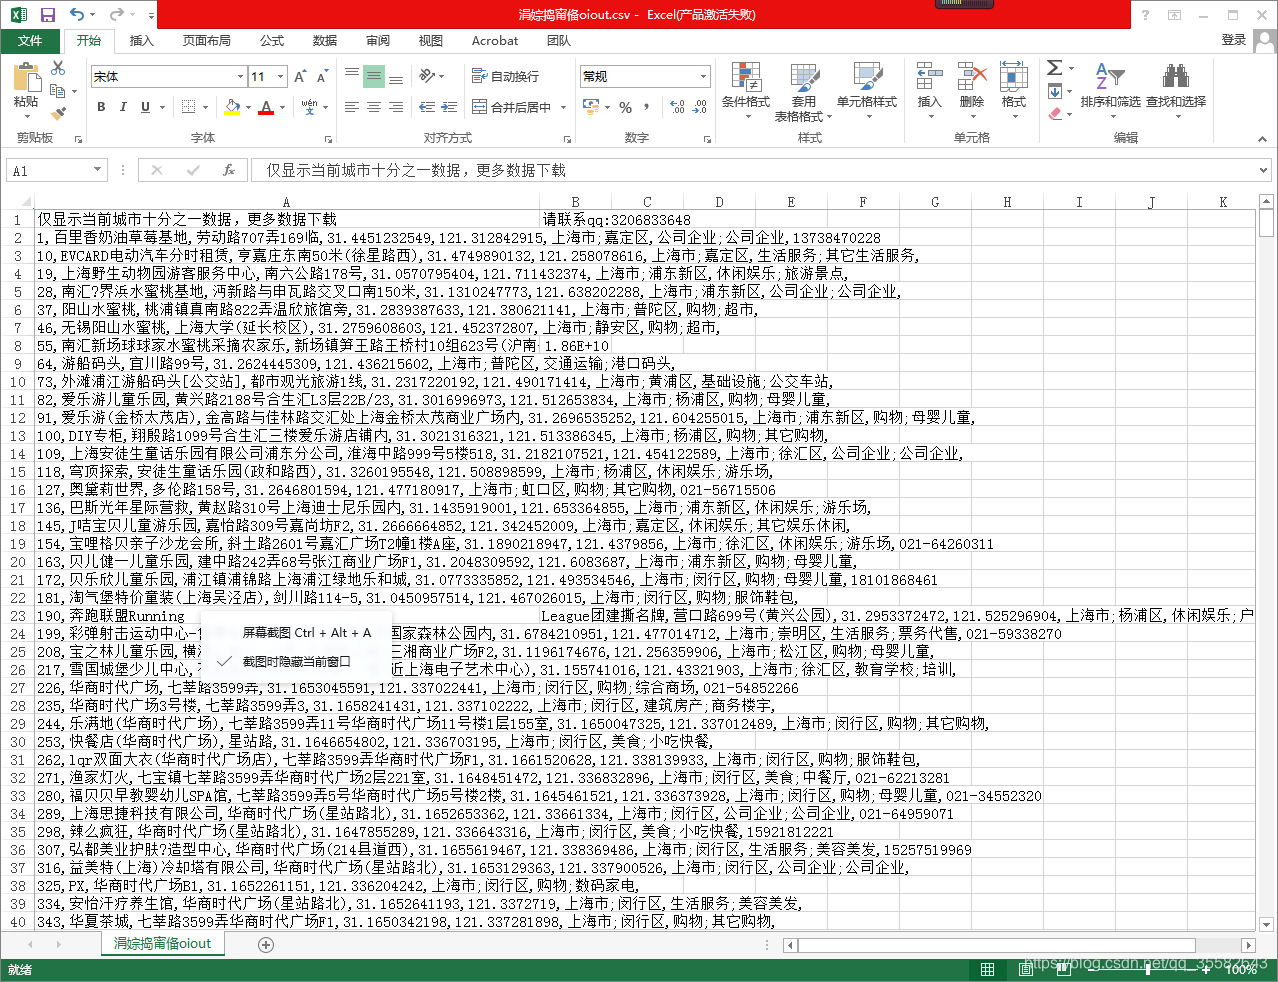Image resolution: width=1278 pixels, height=982 pixels.
Task: Open the File (文件) tab
Action: 30,41
